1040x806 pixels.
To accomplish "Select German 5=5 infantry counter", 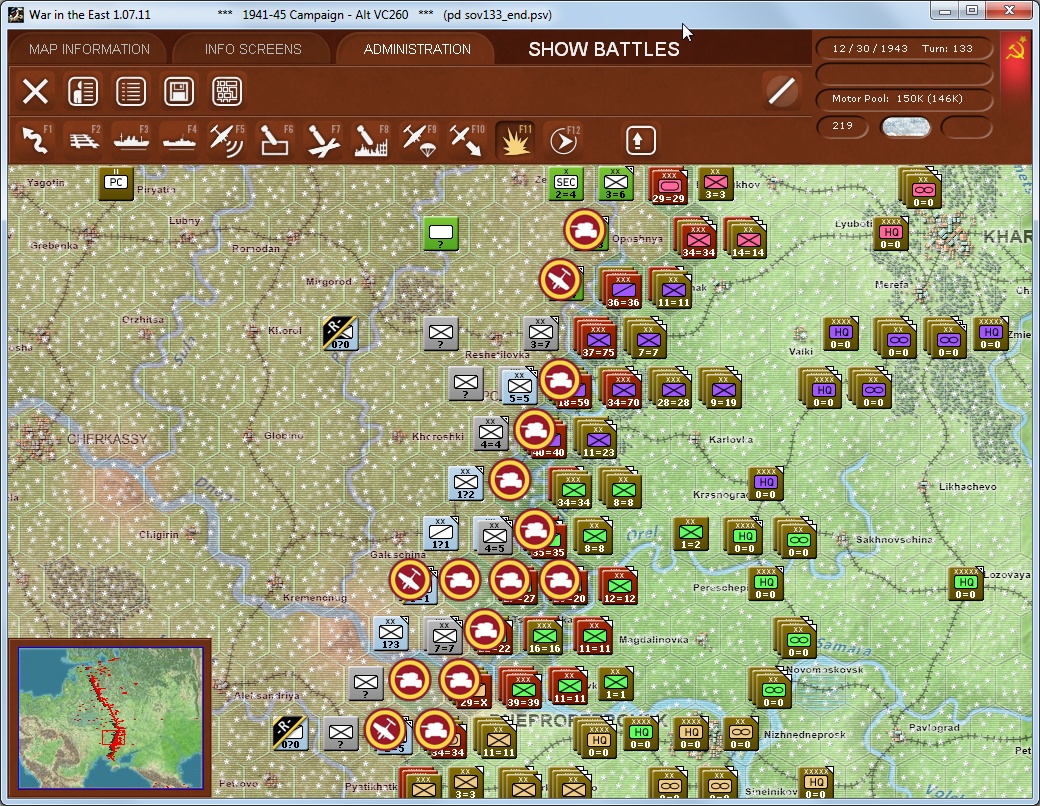I will (519, 387).
